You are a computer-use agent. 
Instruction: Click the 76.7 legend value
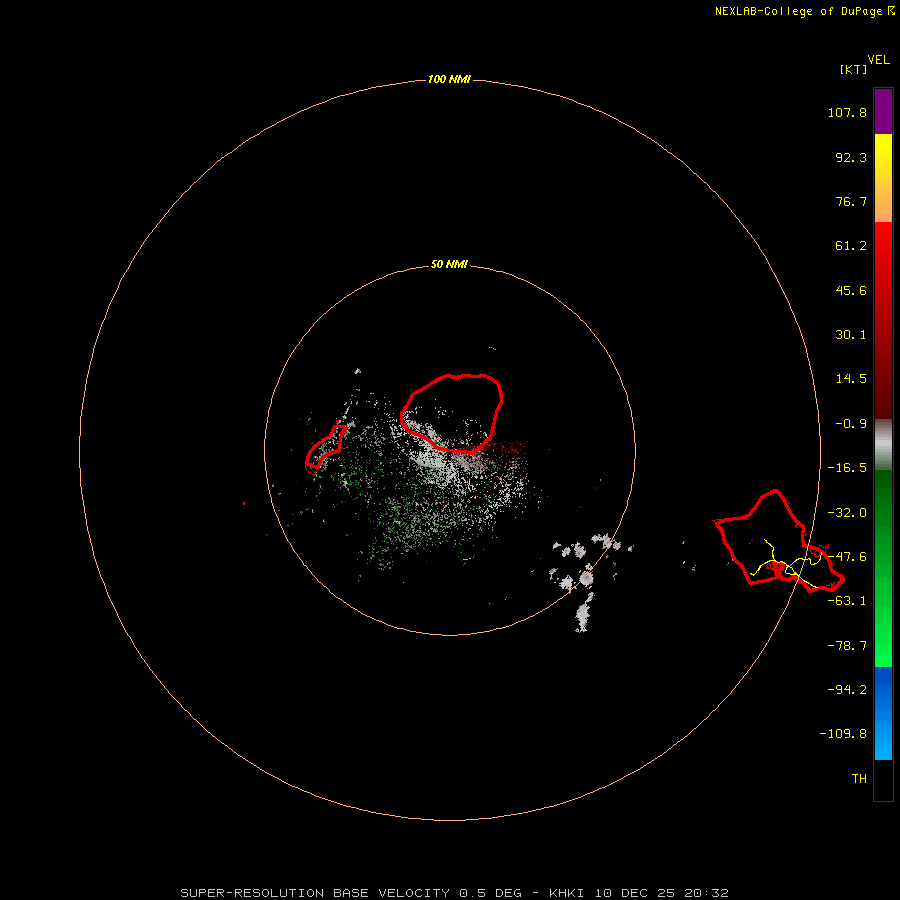851,201
